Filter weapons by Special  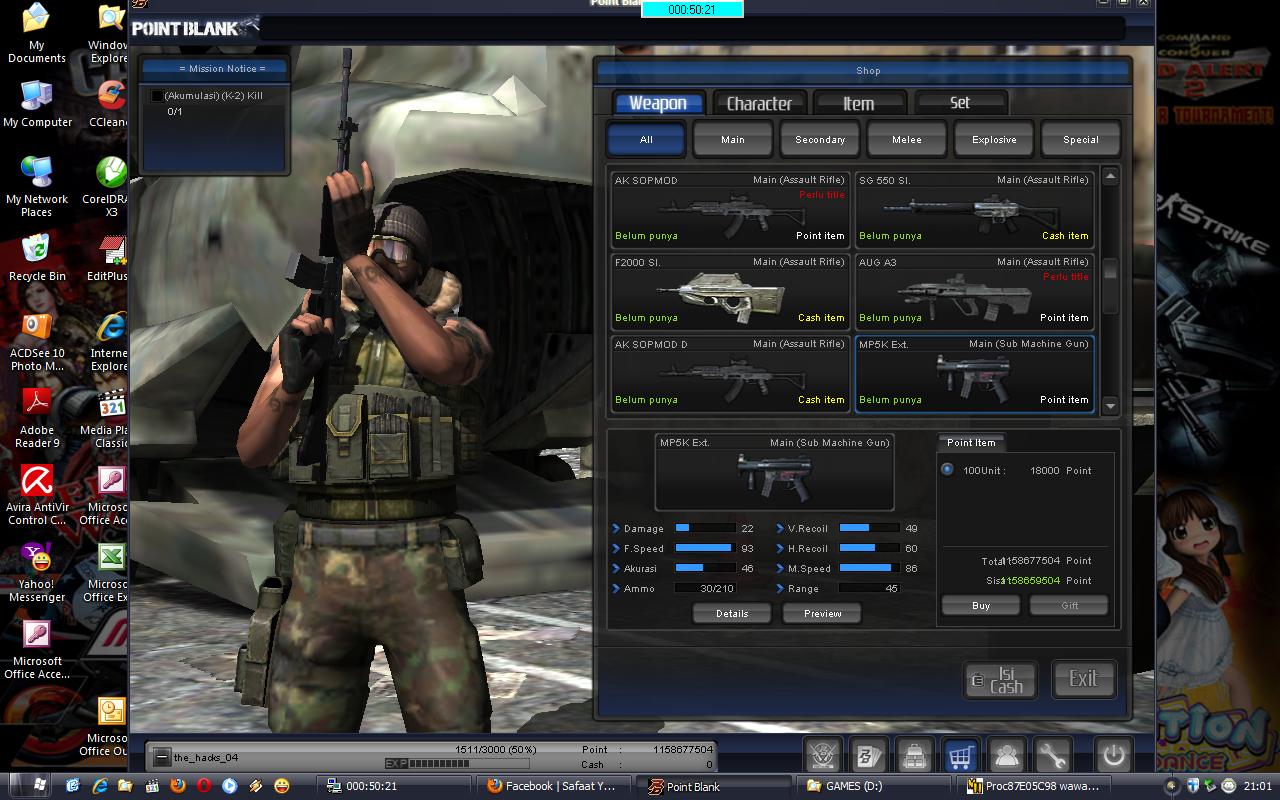tap(1081, 140)
